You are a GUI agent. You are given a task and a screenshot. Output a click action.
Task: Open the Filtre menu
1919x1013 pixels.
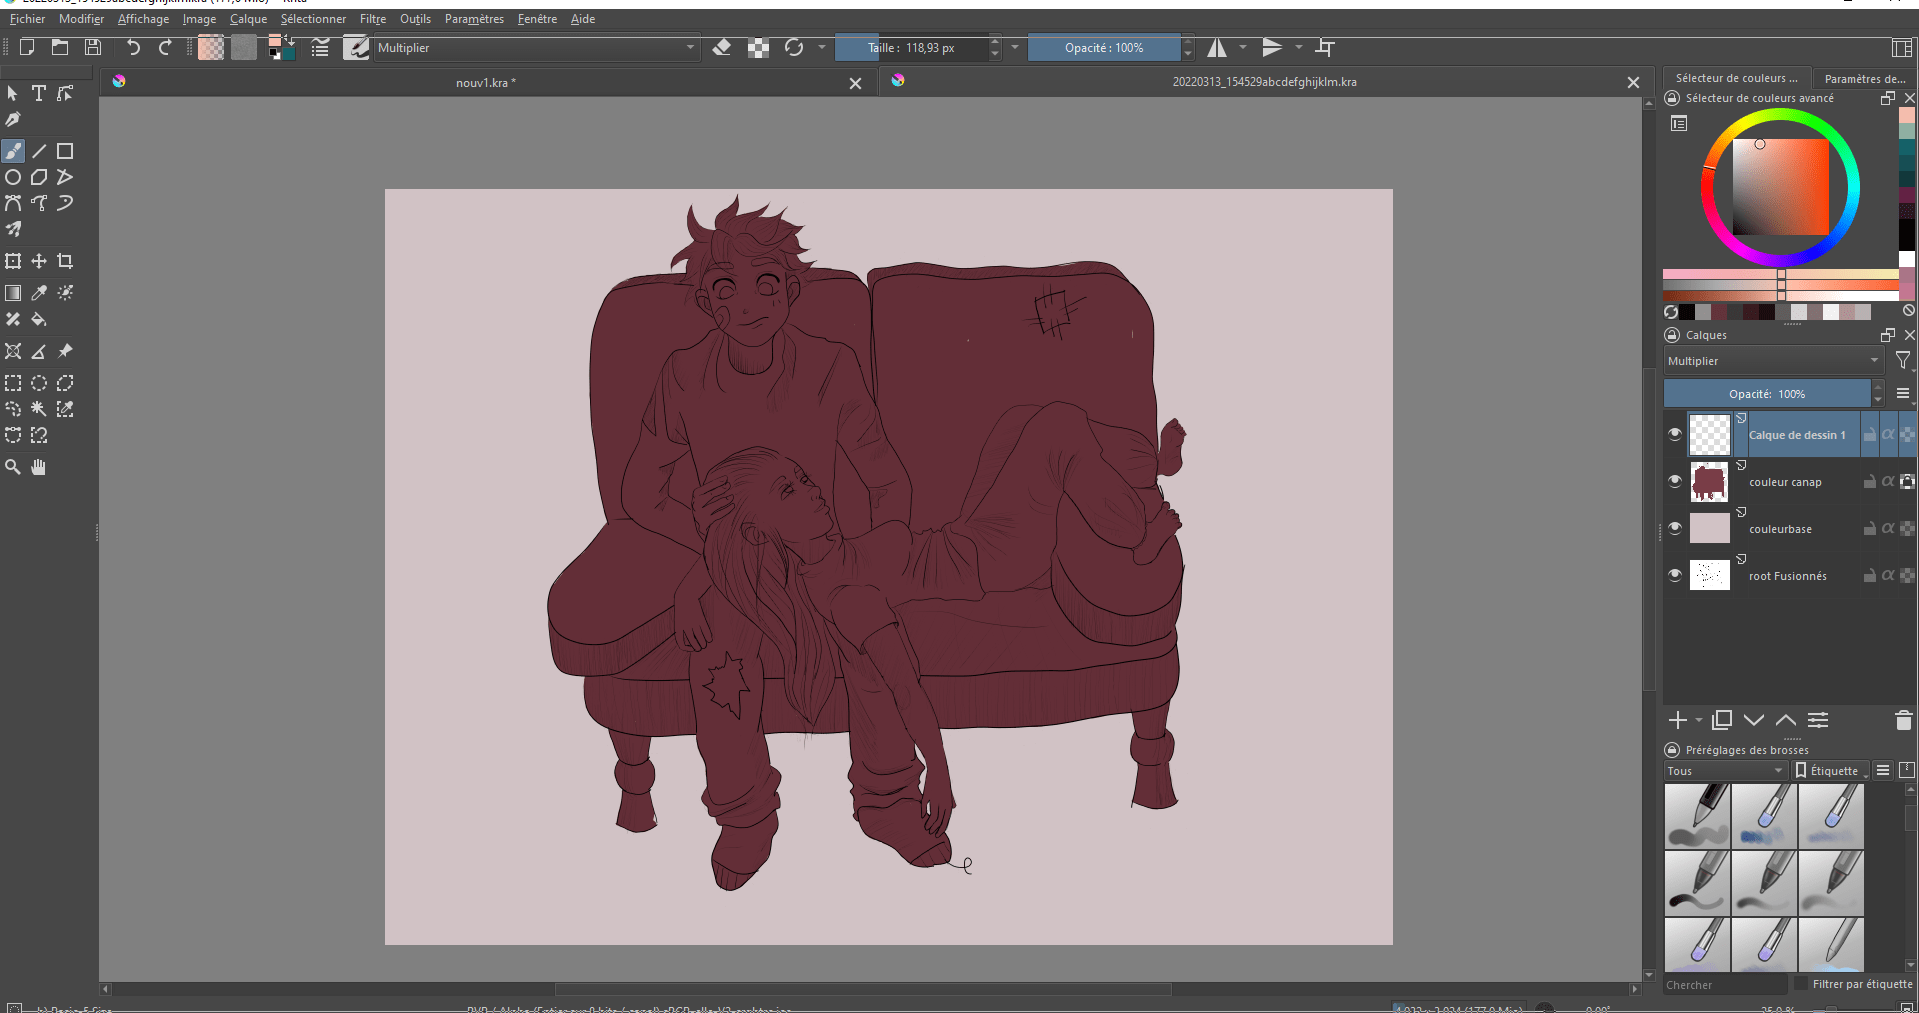372,19
